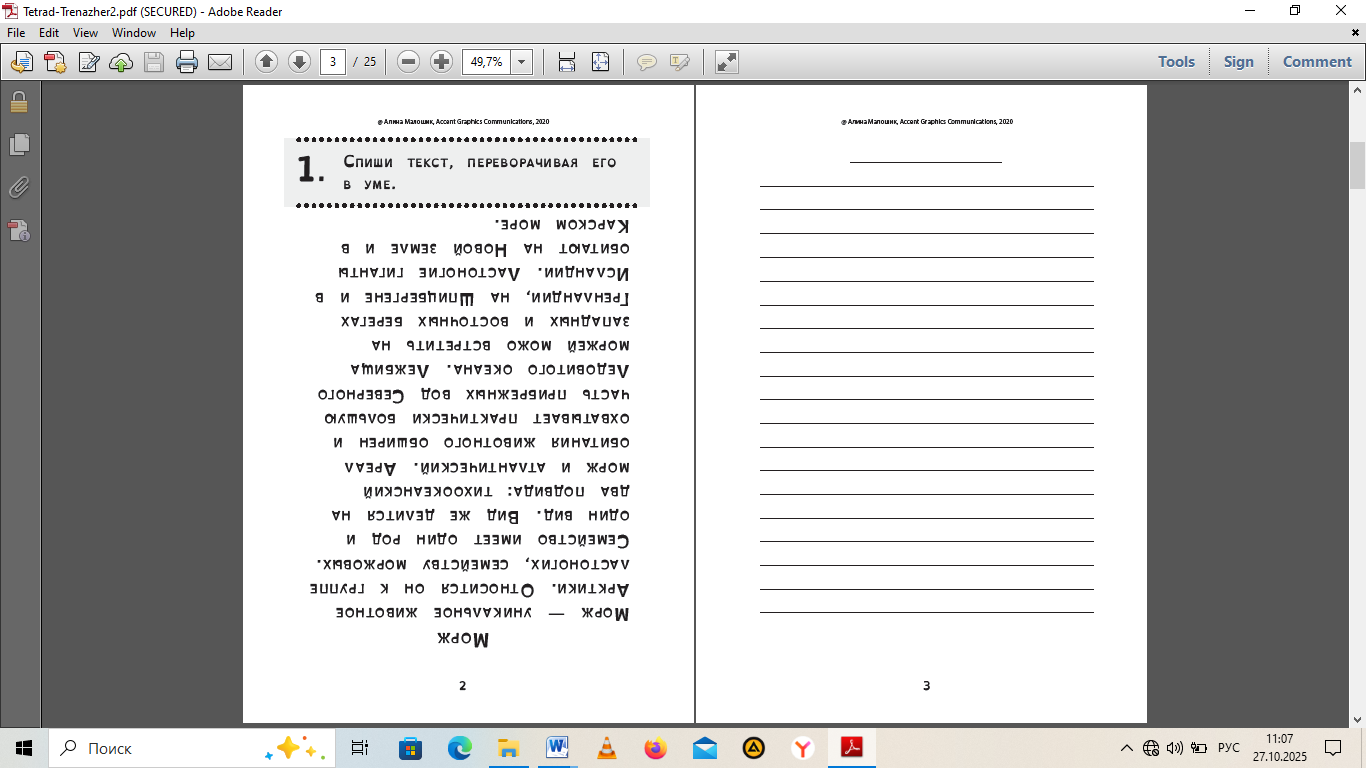Image resolution: width=1366 pixels, height=768 pixels.
Task: Expand the zoom percentage dropdown
Action: pyautogui.click(x=521, y=62)
